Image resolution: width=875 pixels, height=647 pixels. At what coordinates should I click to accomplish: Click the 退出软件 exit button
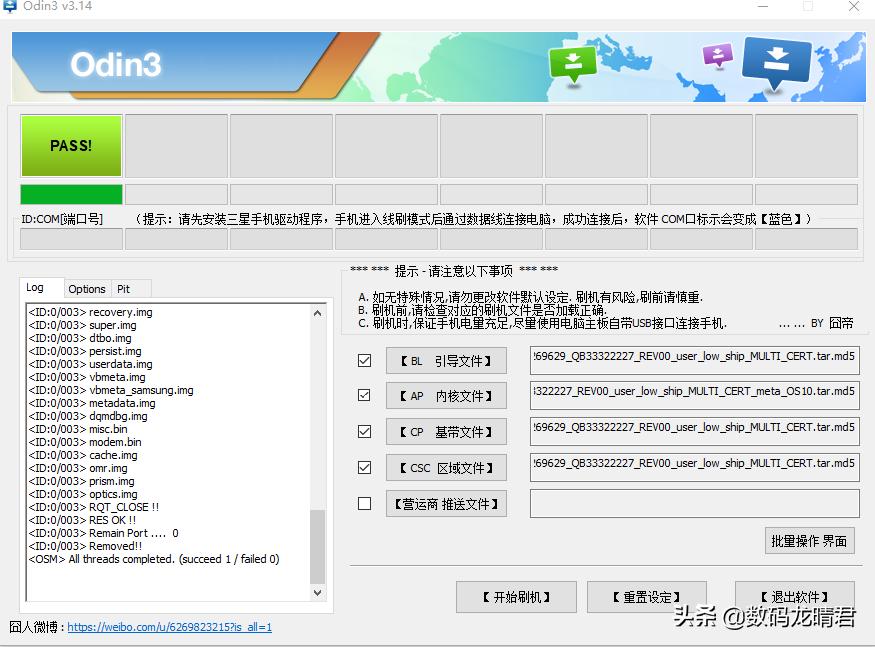click(x=795, y=597)
